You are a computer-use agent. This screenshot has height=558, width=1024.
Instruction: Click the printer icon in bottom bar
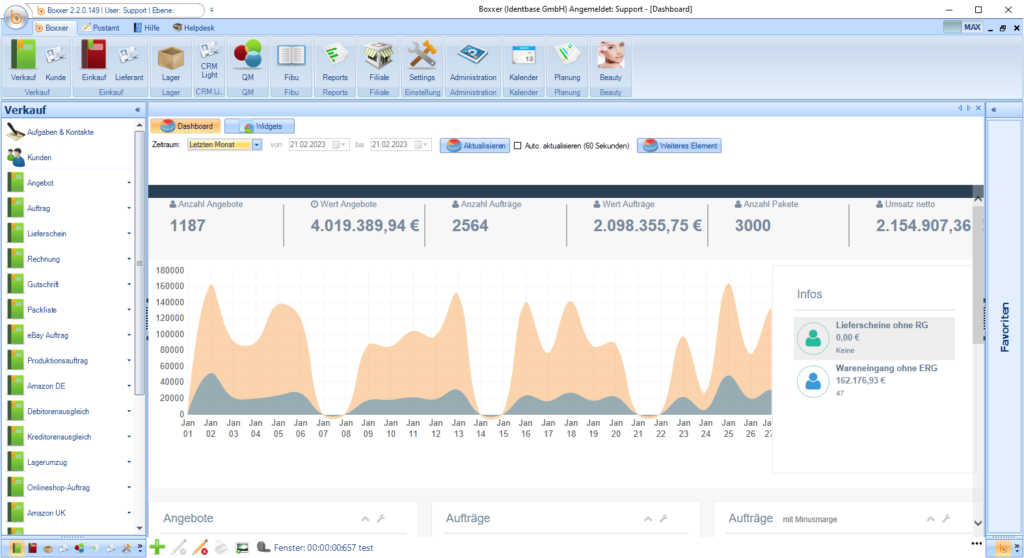click(x=221, y=548)
